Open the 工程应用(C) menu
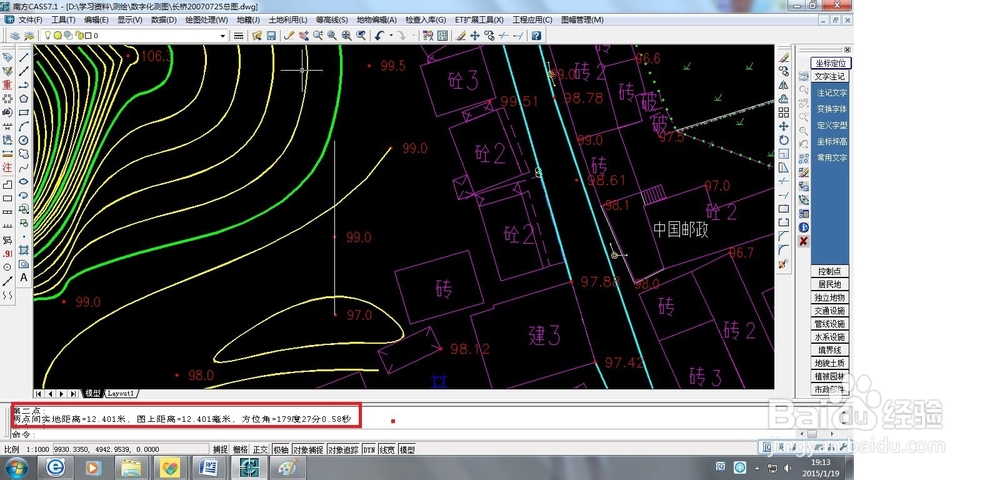Viewport: 1000px width, 480px height. click(533, 20)
